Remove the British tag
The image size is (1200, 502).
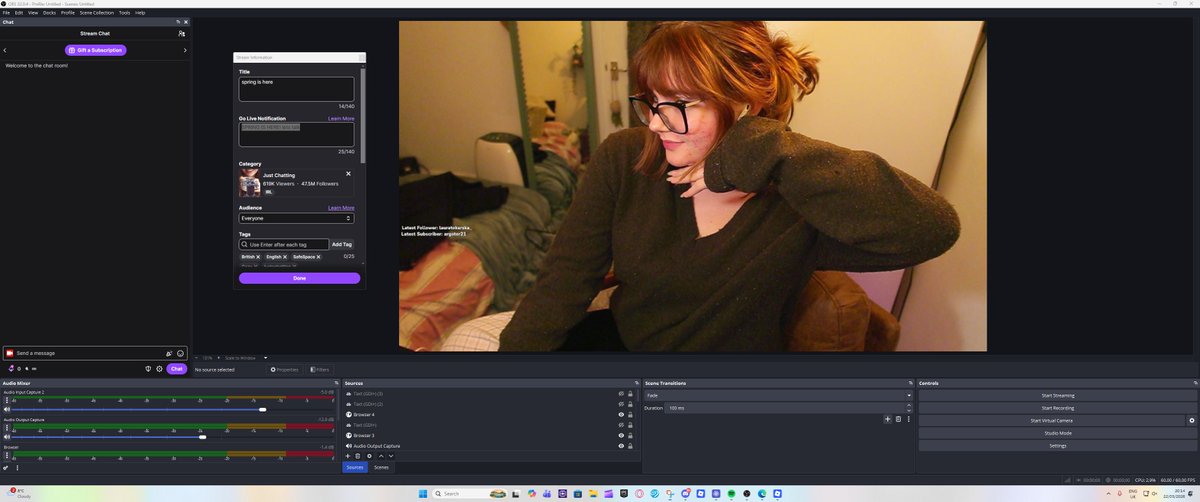click(x=258, y=257)
